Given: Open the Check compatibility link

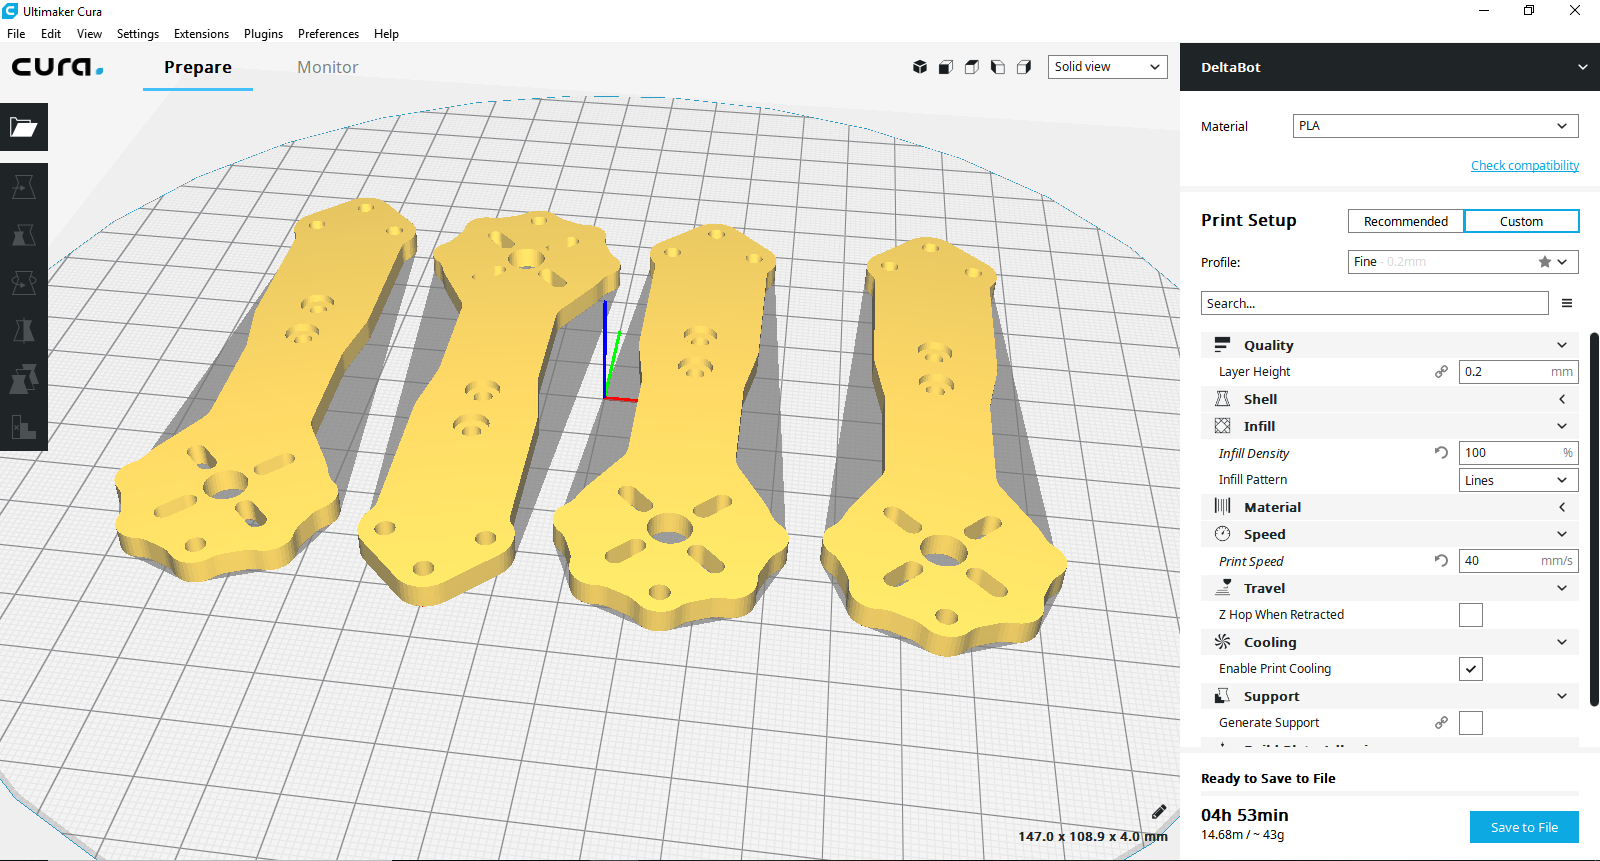Looking at the screenshot, I should 1525,166.
